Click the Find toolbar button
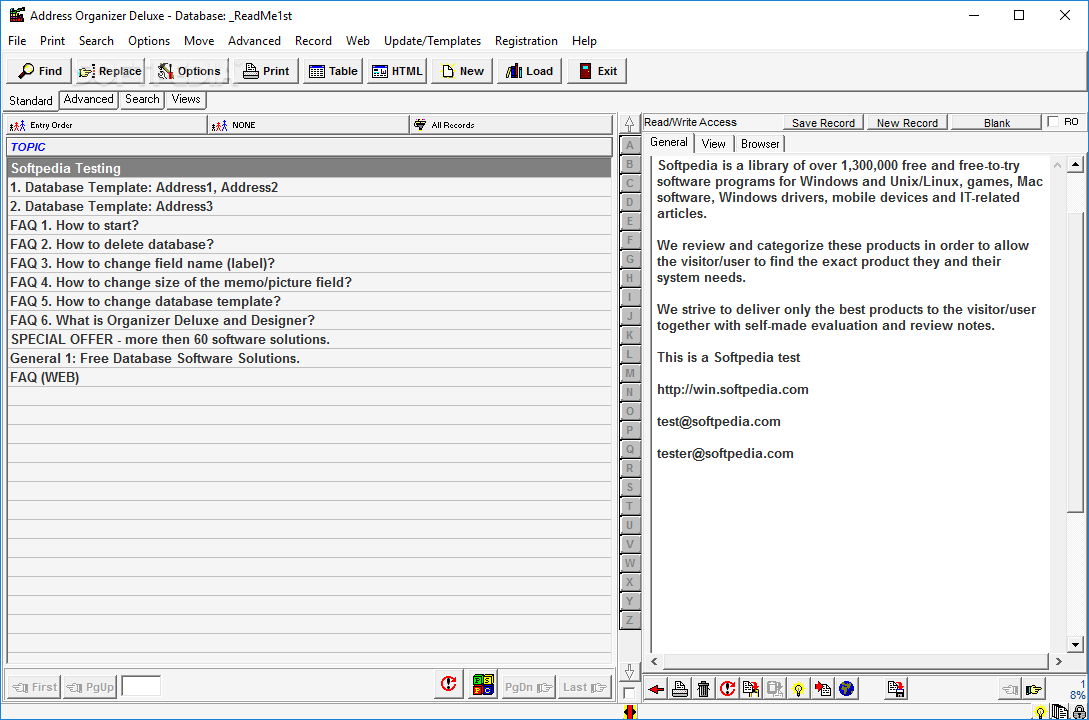Image resolution: width=1089 pixels, height=720 pixels. coord(40,71)
